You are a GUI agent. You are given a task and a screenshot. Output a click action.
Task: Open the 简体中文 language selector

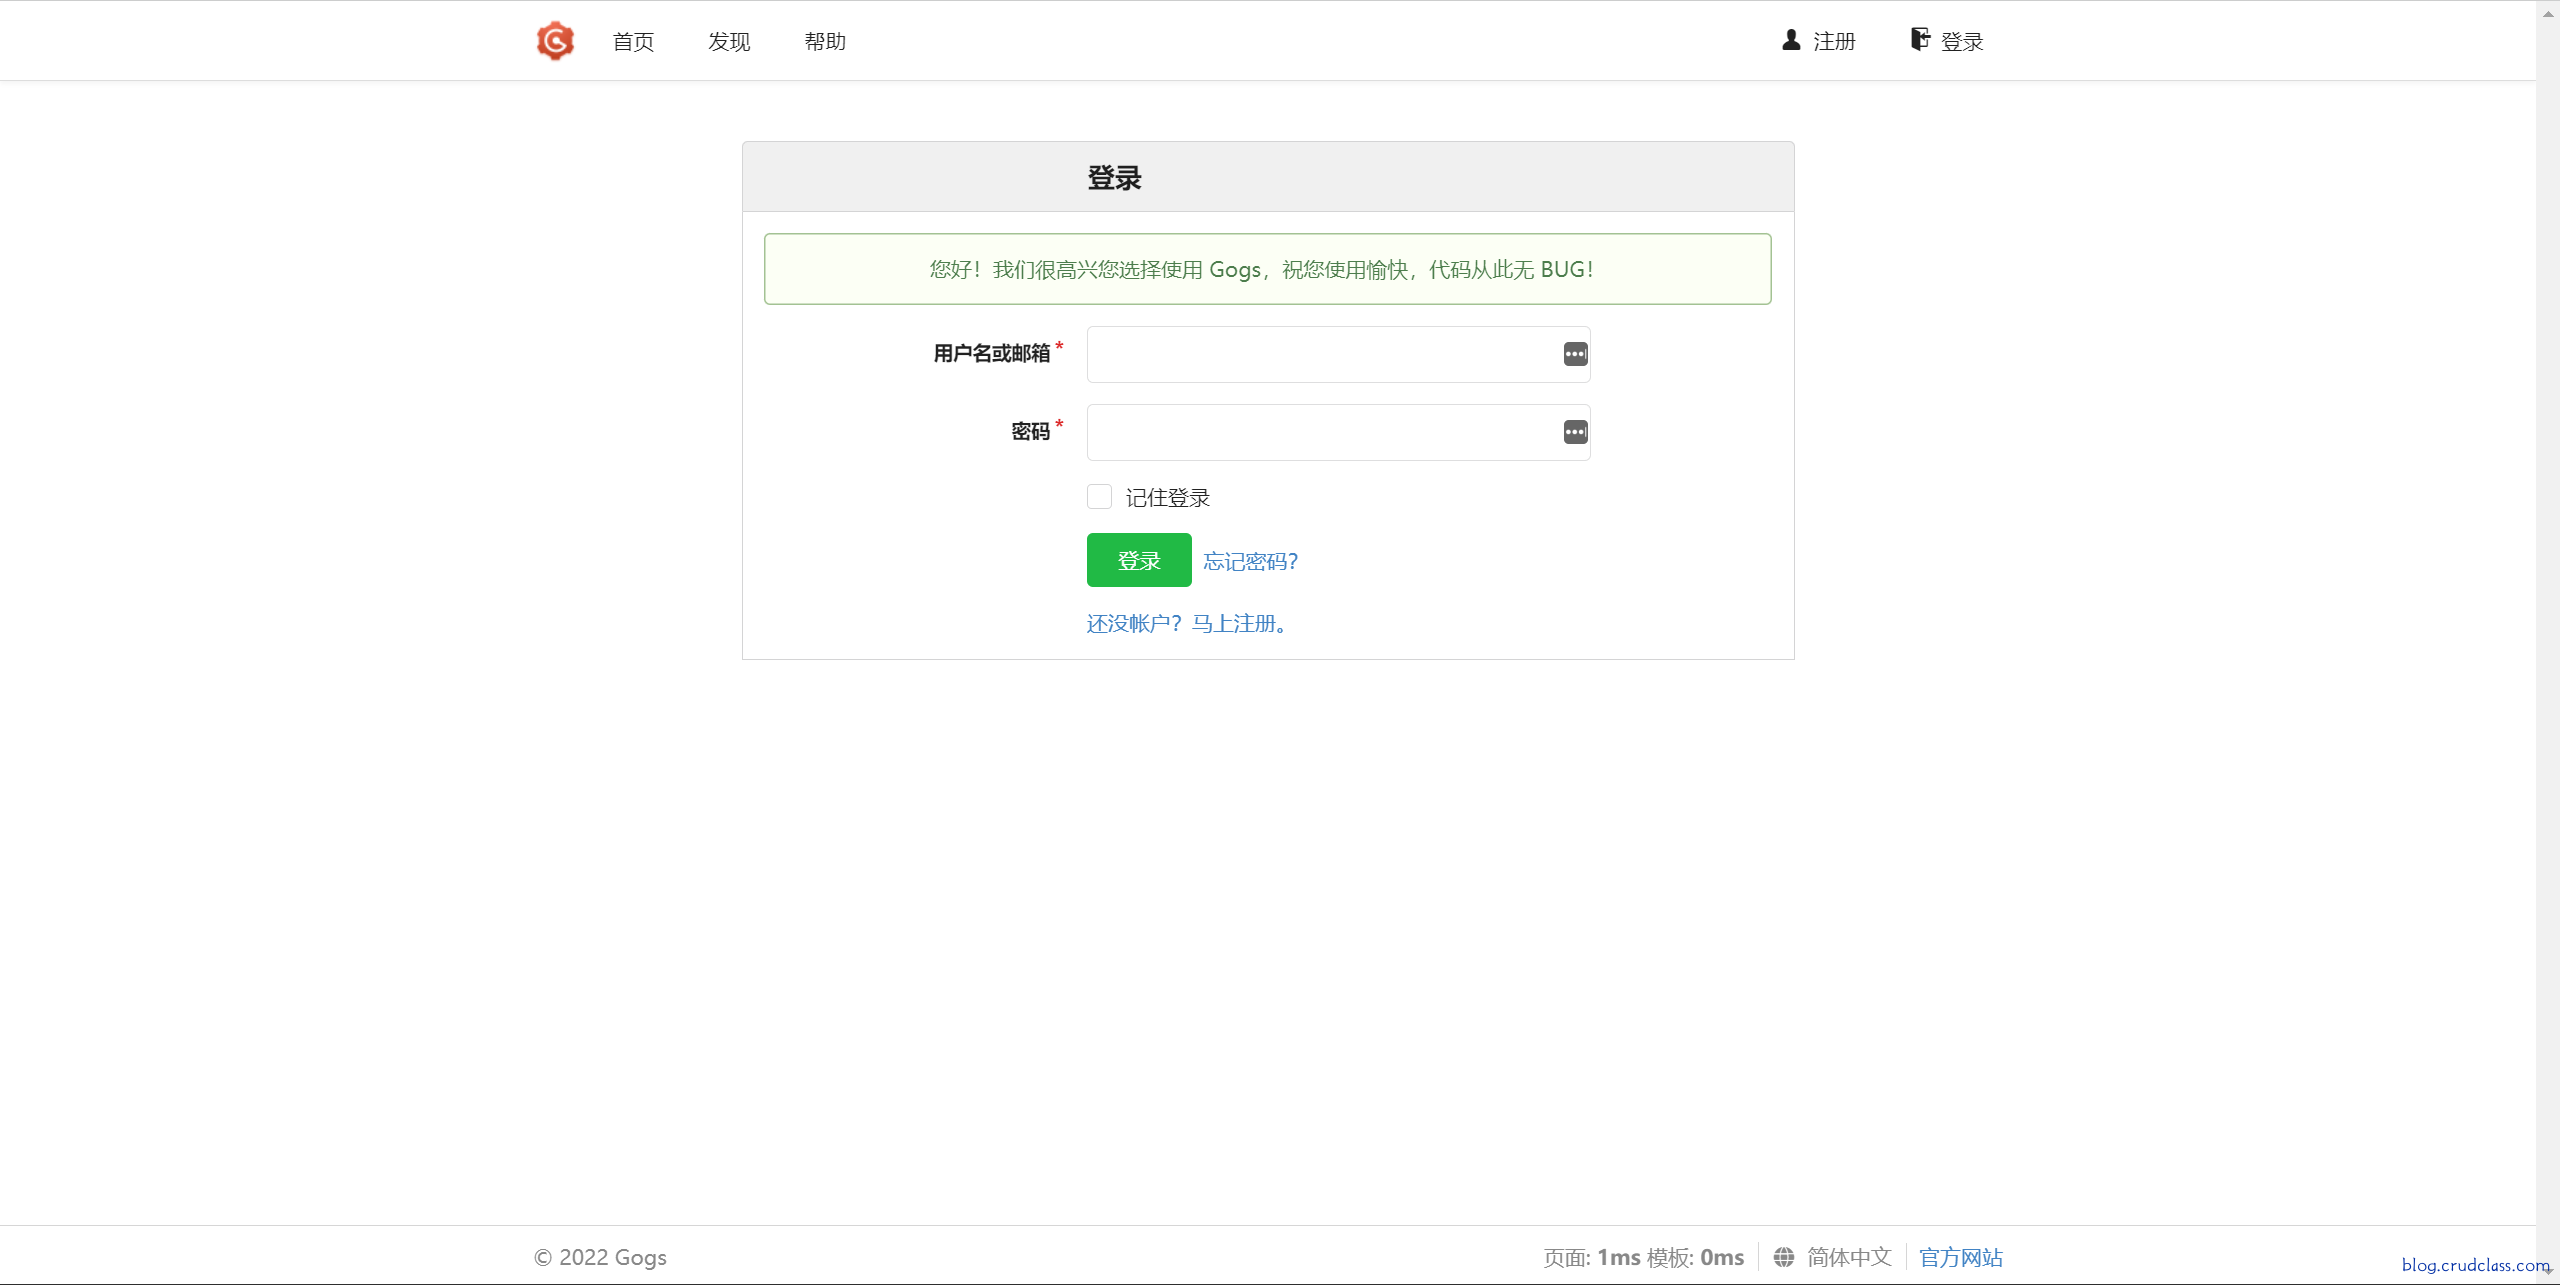click(1849, 1257)
